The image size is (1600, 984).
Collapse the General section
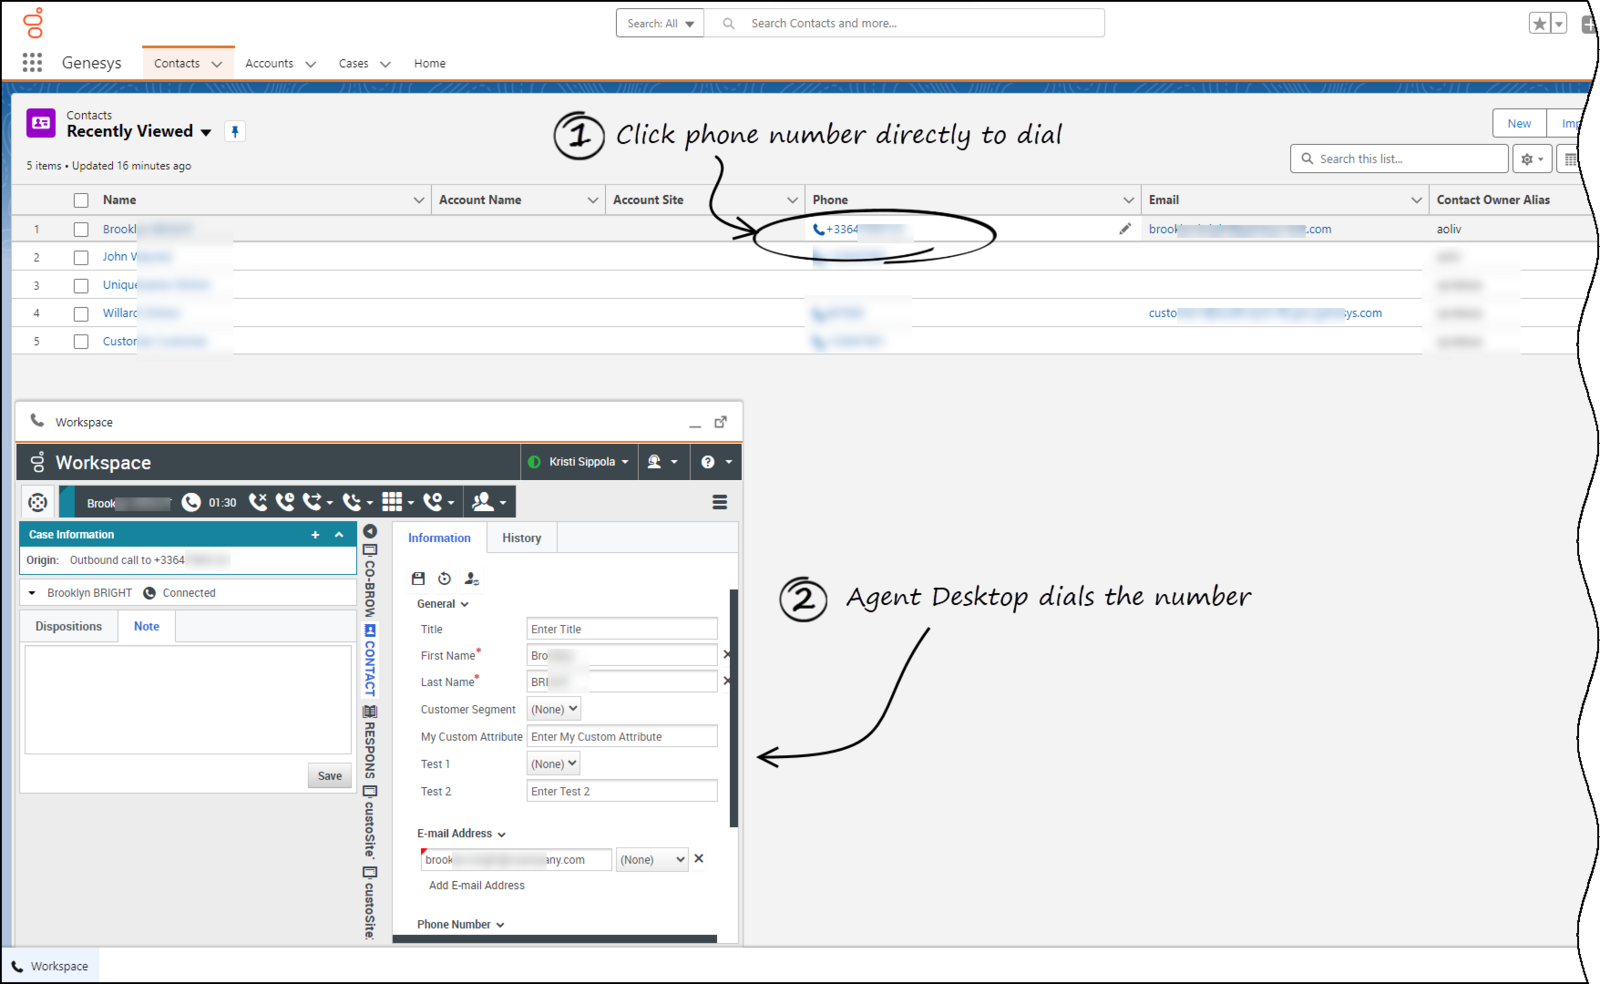[443, 604]
